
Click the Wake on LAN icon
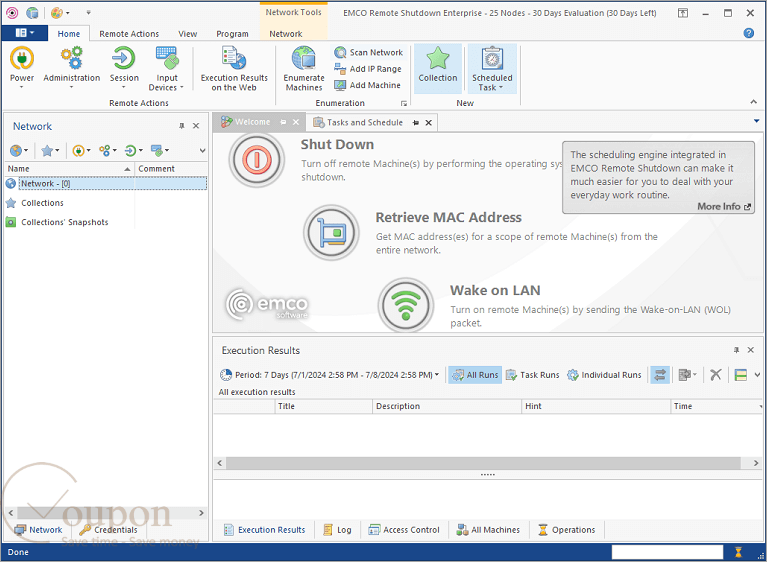click(x=406, y=305)
